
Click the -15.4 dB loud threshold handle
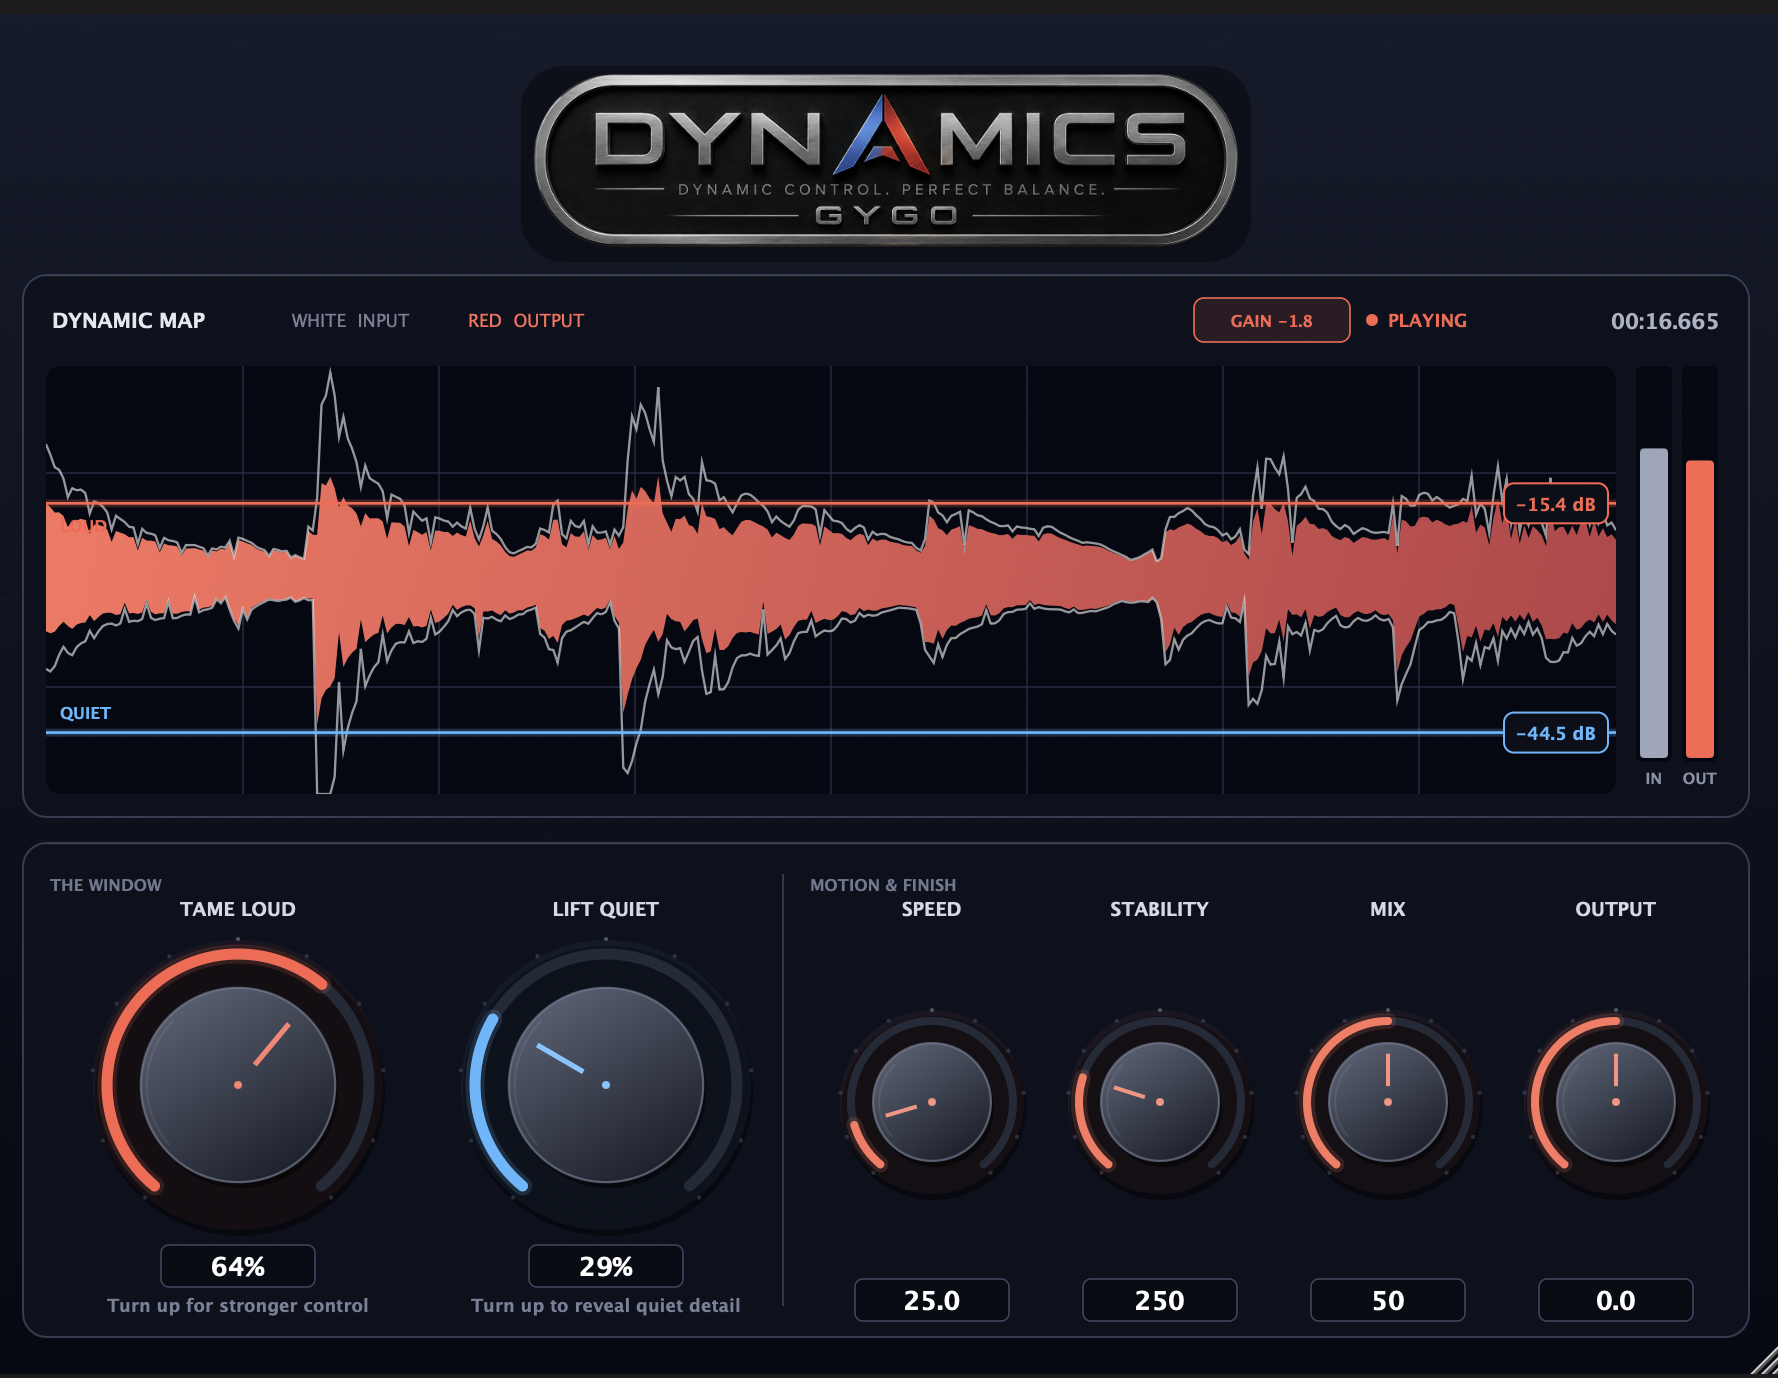[x=1556, y=504]
